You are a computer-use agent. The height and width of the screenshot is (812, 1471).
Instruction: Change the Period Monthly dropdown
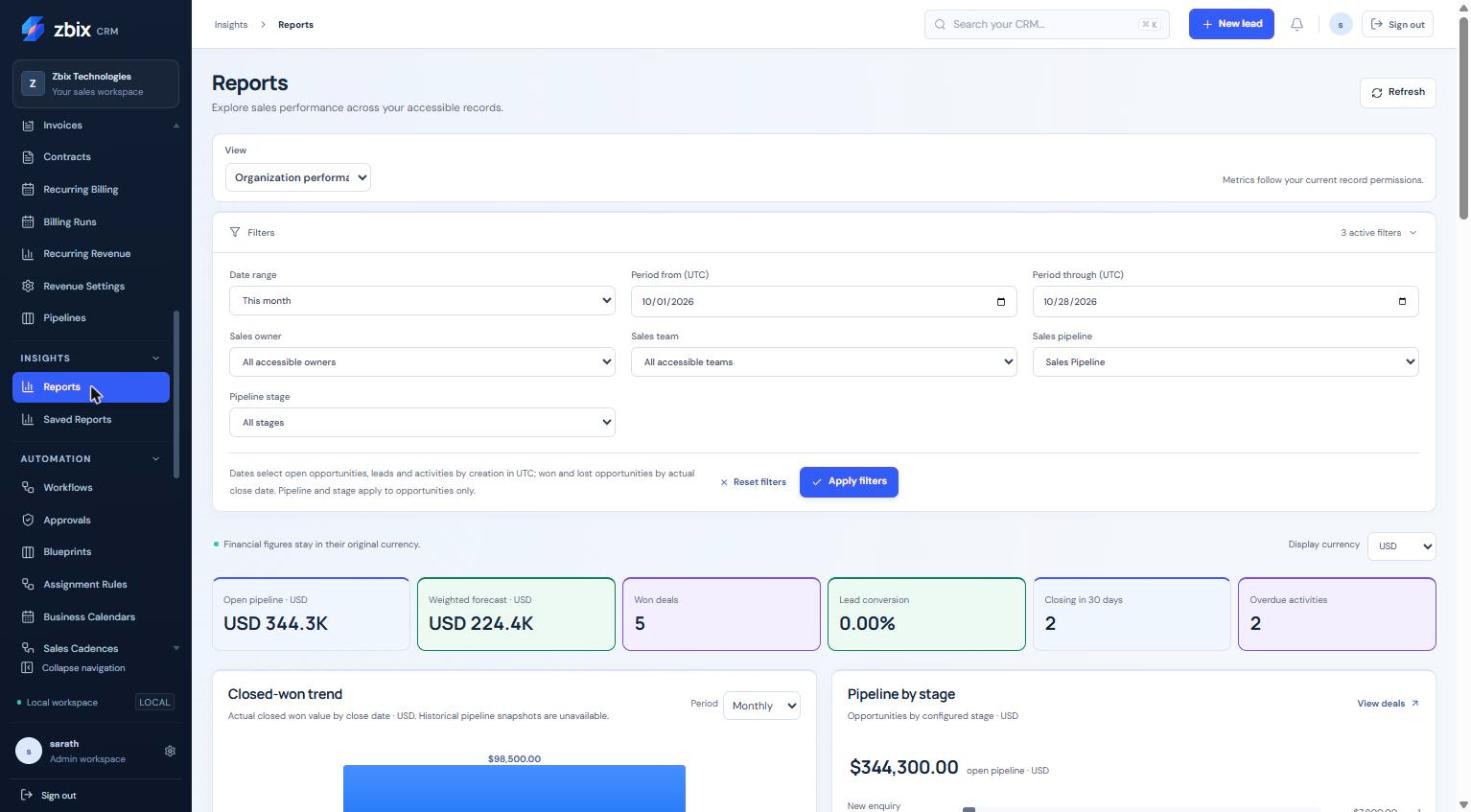761,706
